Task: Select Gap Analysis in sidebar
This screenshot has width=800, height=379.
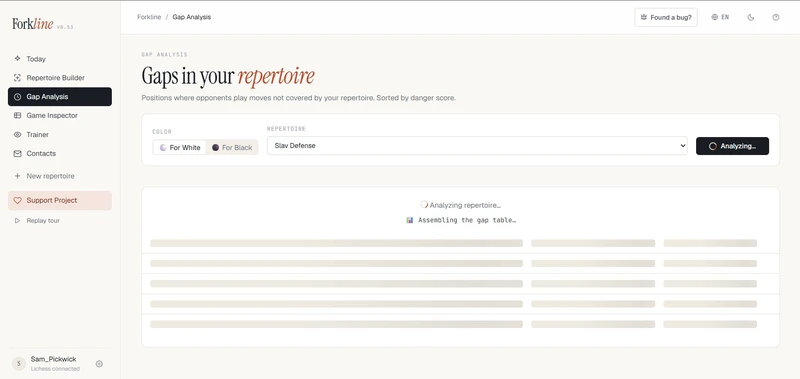Action: click(x=60, y=96)
